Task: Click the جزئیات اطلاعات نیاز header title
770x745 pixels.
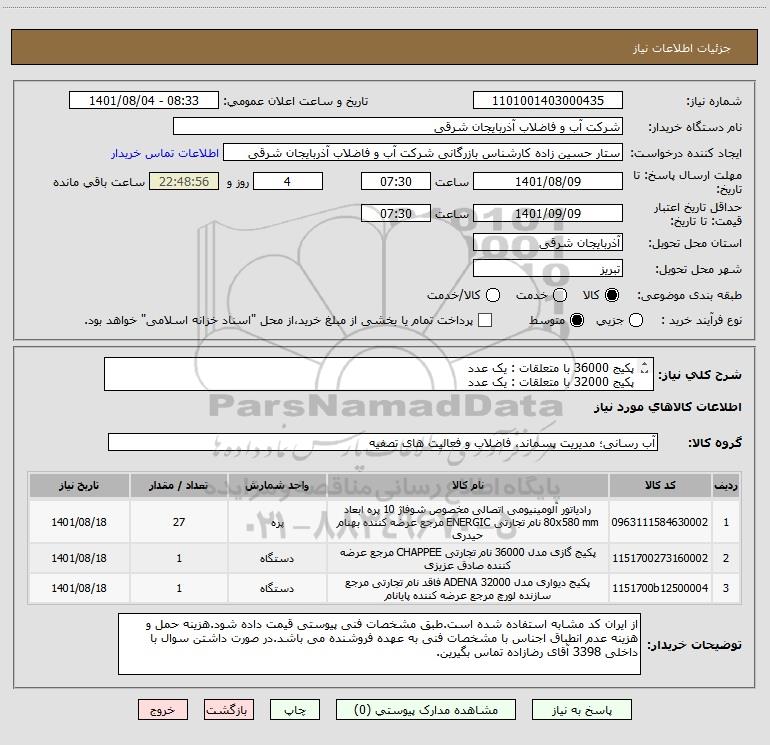Action: [x=682, y=48]
